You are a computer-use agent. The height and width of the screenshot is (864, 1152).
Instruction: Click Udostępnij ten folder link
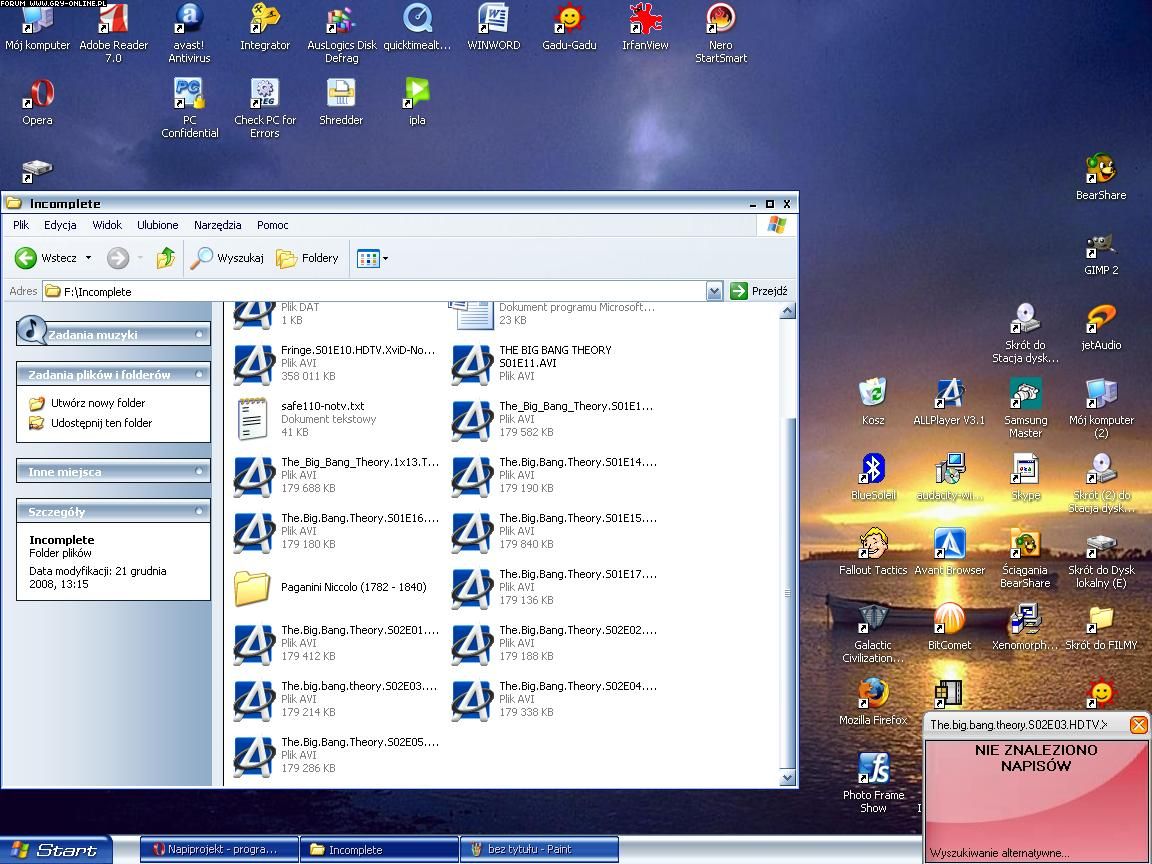tap(101, 423)
